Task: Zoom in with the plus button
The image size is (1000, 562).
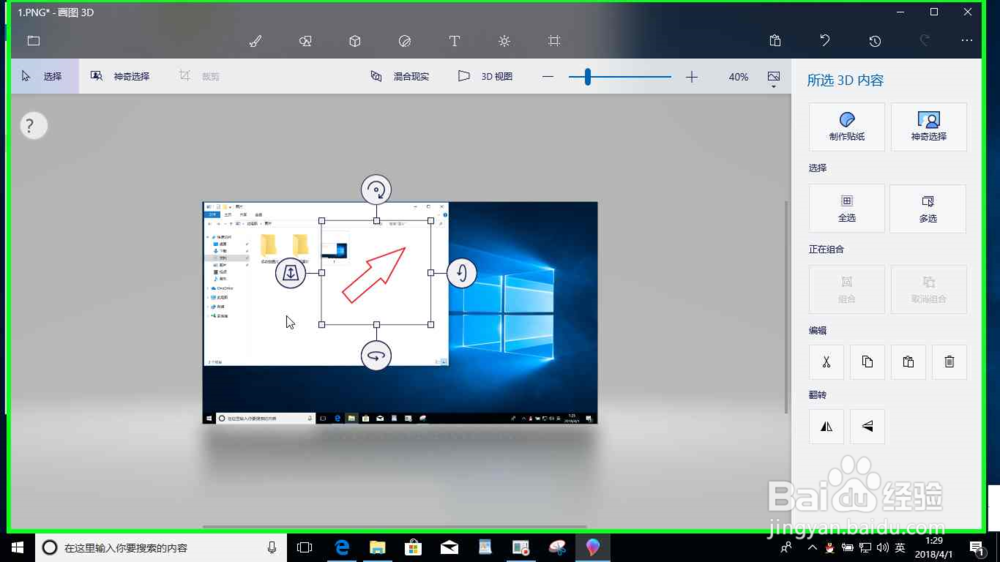Action: click(691, 77)
